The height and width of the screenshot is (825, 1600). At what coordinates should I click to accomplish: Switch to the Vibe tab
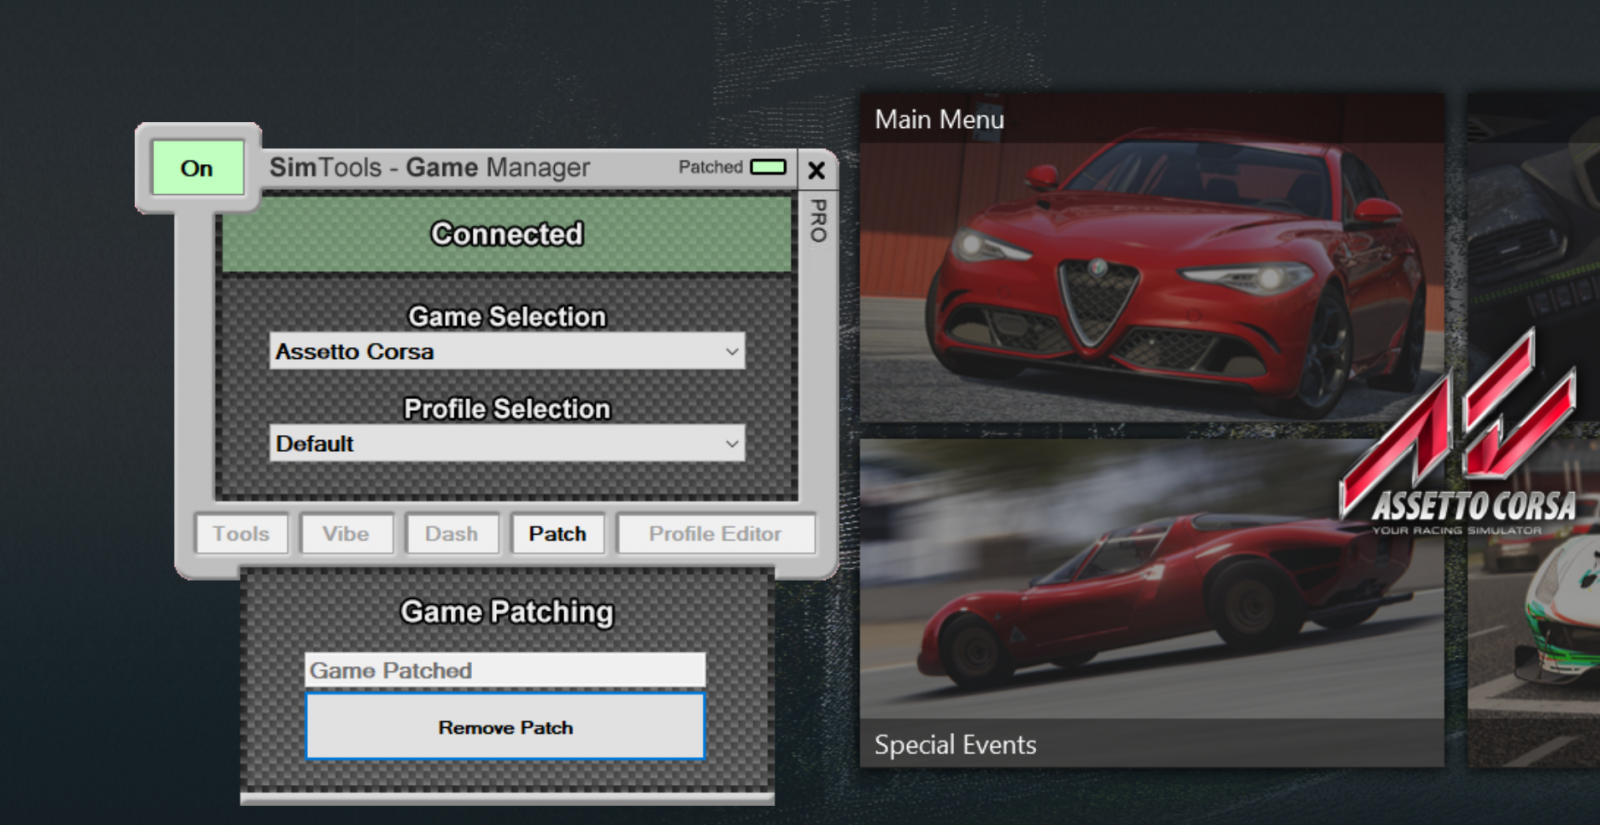tap(346, 534)
